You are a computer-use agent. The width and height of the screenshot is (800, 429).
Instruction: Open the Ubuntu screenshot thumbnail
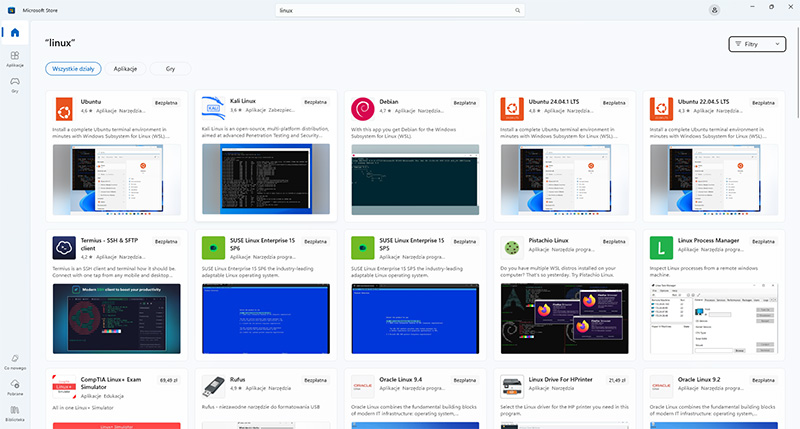coord(116,180)
